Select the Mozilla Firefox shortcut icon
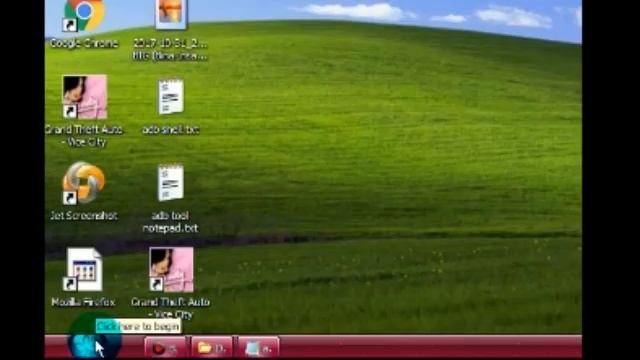640x360 pixels. pos(84,269)
